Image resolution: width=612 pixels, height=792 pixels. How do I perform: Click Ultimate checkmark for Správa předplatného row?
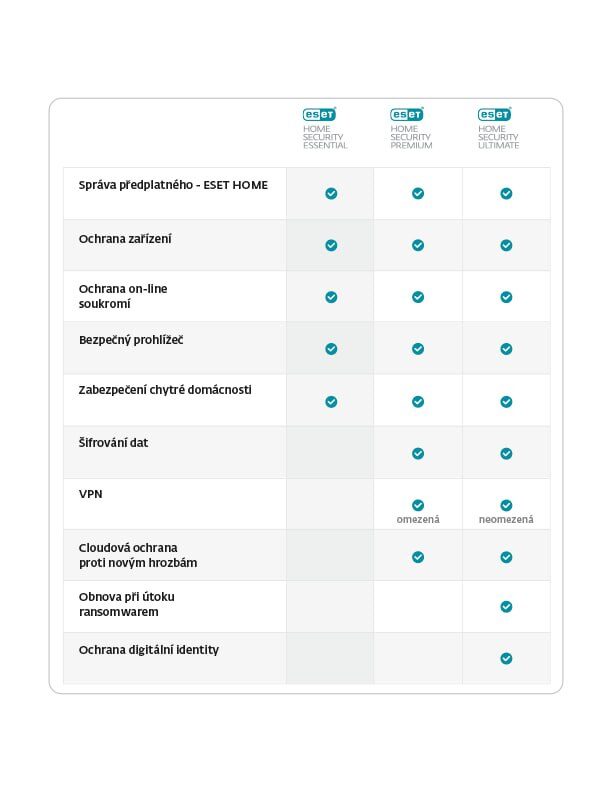coord(506,193)
